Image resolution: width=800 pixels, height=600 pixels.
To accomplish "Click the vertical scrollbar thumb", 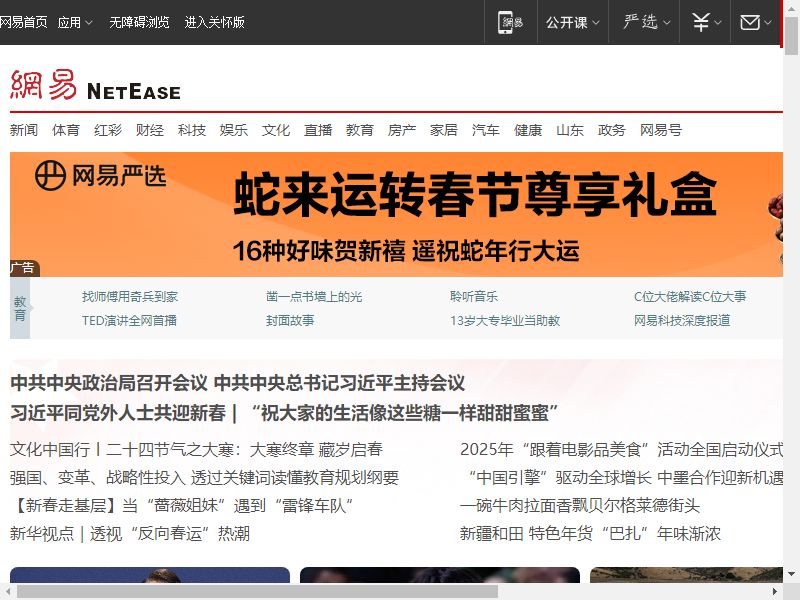I will click(x=791, y=36).
